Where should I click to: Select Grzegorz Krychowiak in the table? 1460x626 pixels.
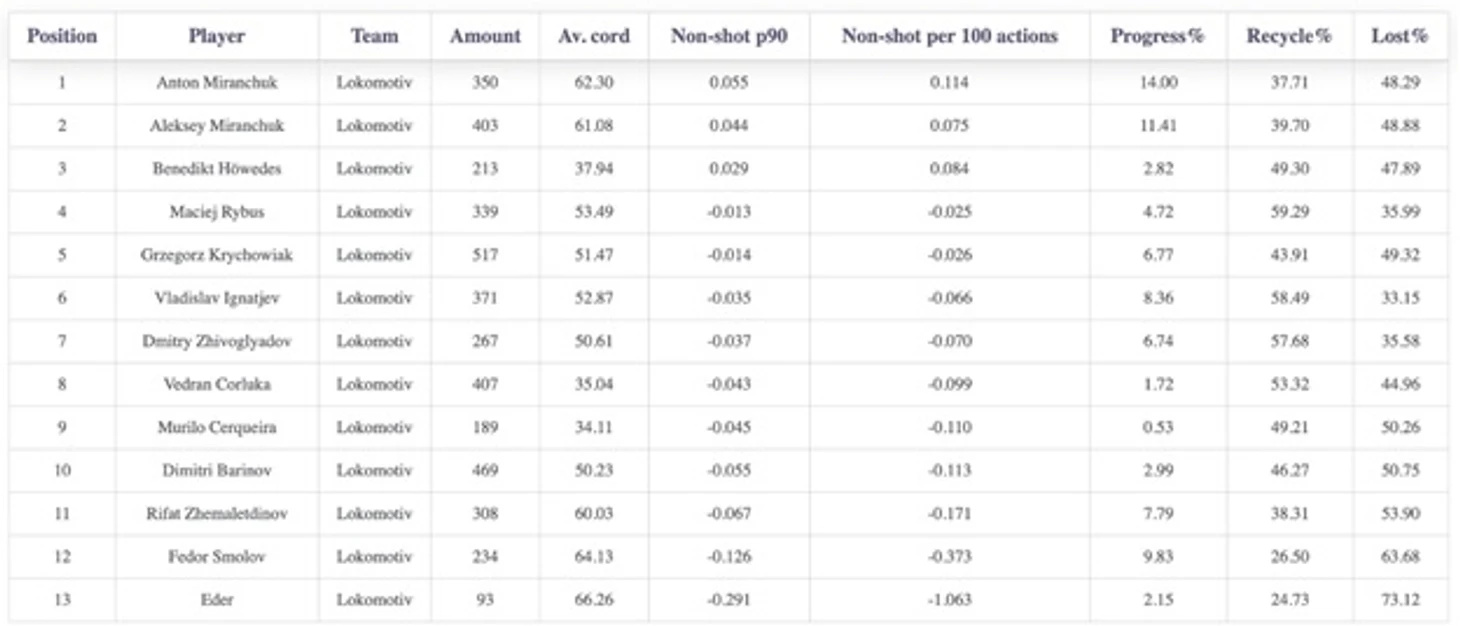[x=216, y=255]
